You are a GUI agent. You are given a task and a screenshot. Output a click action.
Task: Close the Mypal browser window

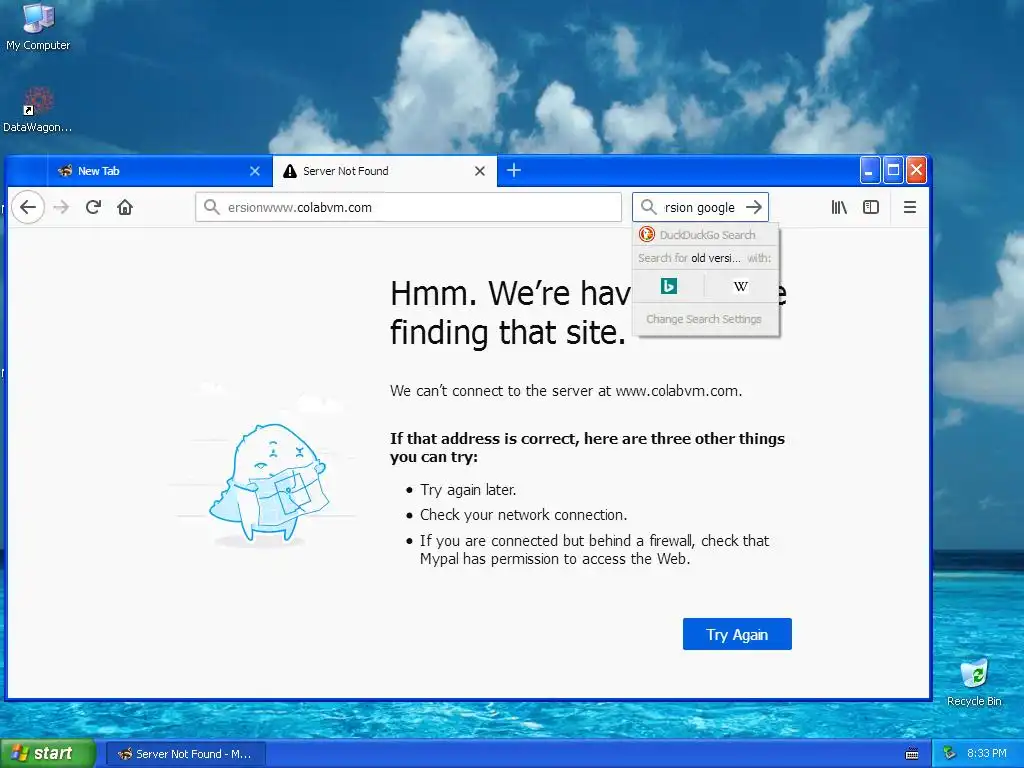click(916, 170)
